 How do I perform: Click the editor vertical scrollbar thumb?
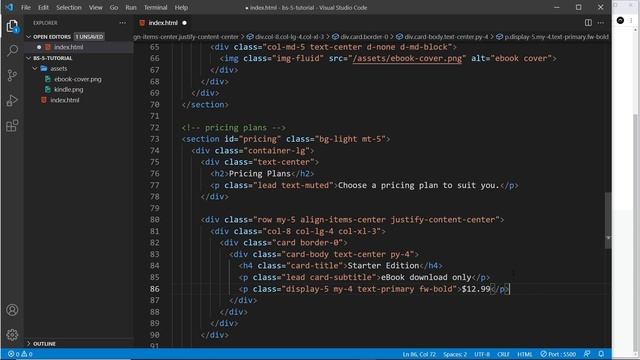click(608, 220)
